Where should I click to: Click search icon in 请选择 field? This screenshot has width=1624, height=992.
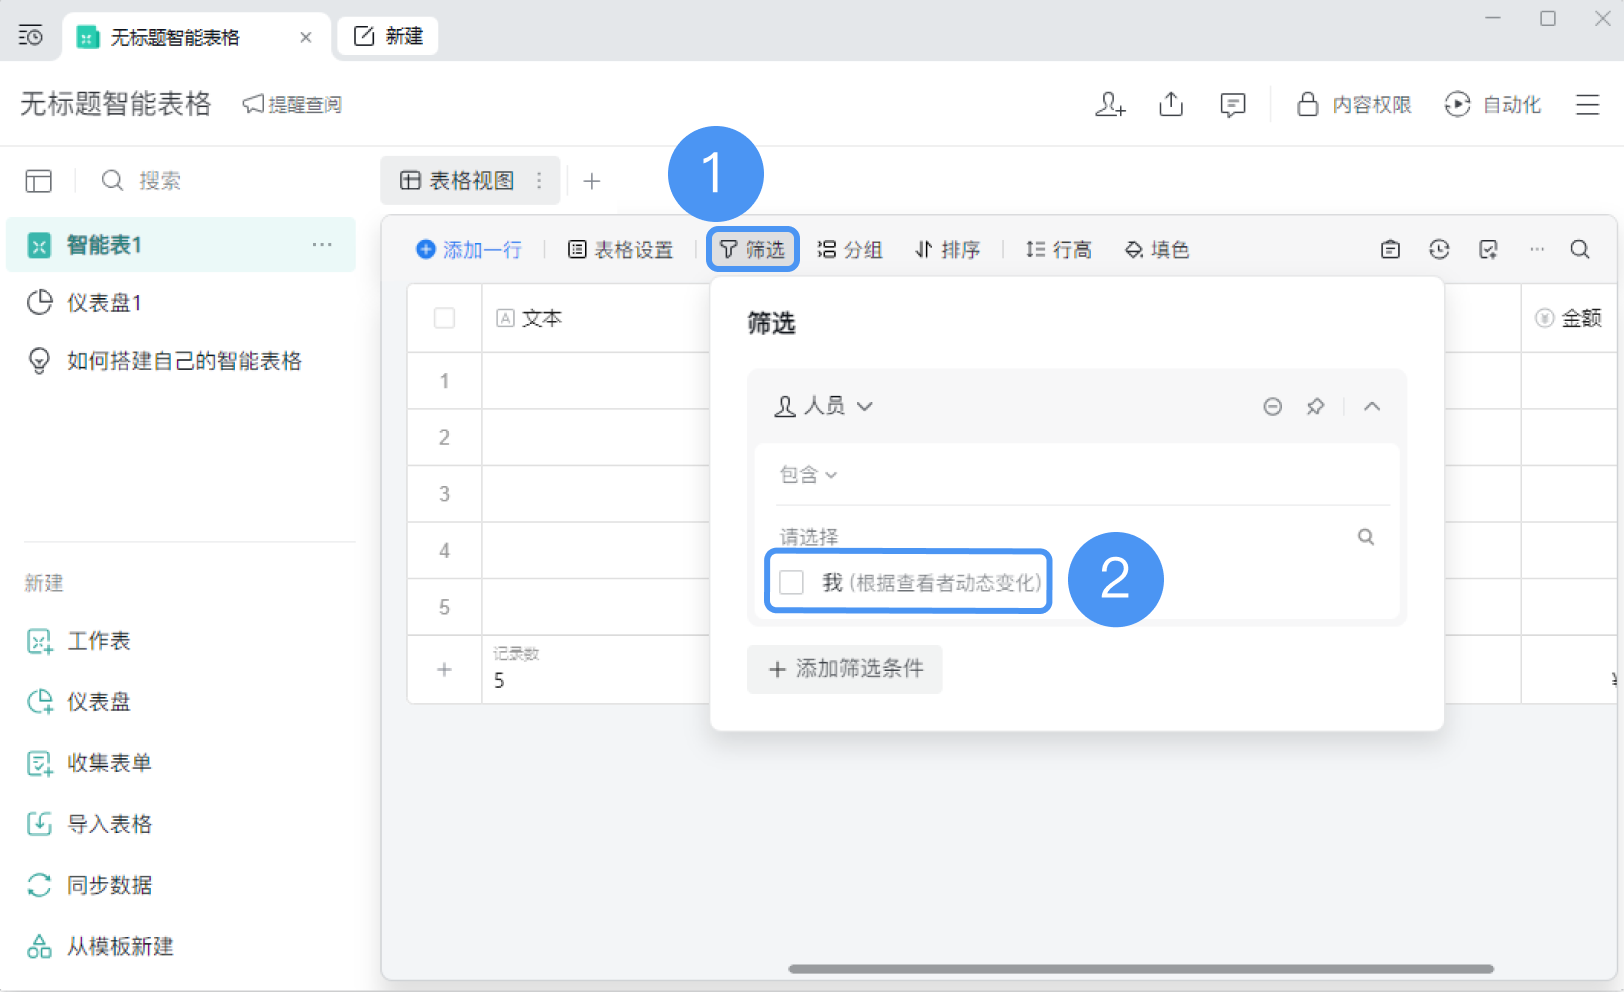pos(1366,537)
